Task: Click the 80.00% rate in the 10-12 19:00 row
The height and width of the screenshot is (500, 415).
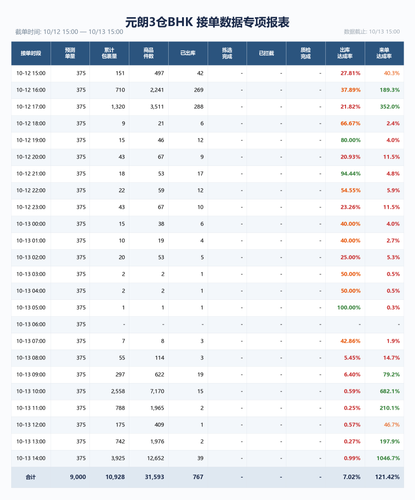Action: tap(350, 140)
